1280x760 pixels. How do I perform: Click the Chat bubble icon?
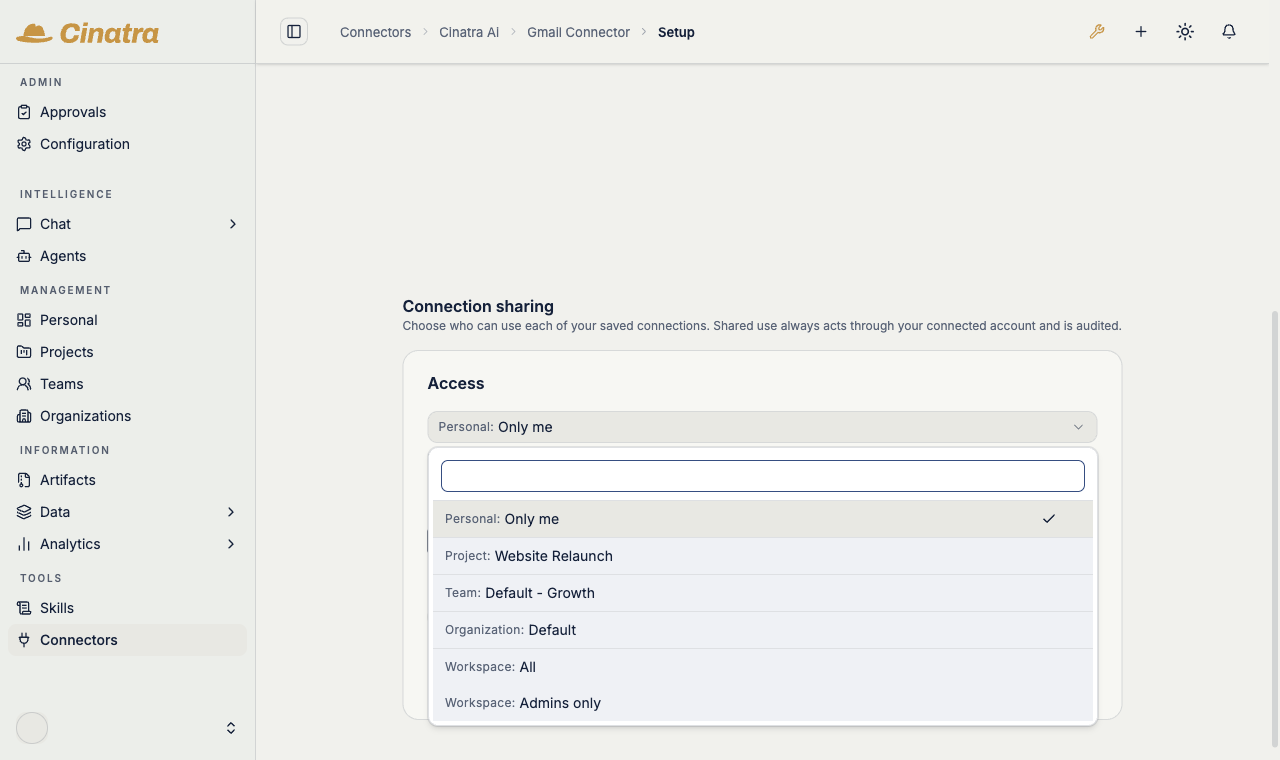point(24,224)
